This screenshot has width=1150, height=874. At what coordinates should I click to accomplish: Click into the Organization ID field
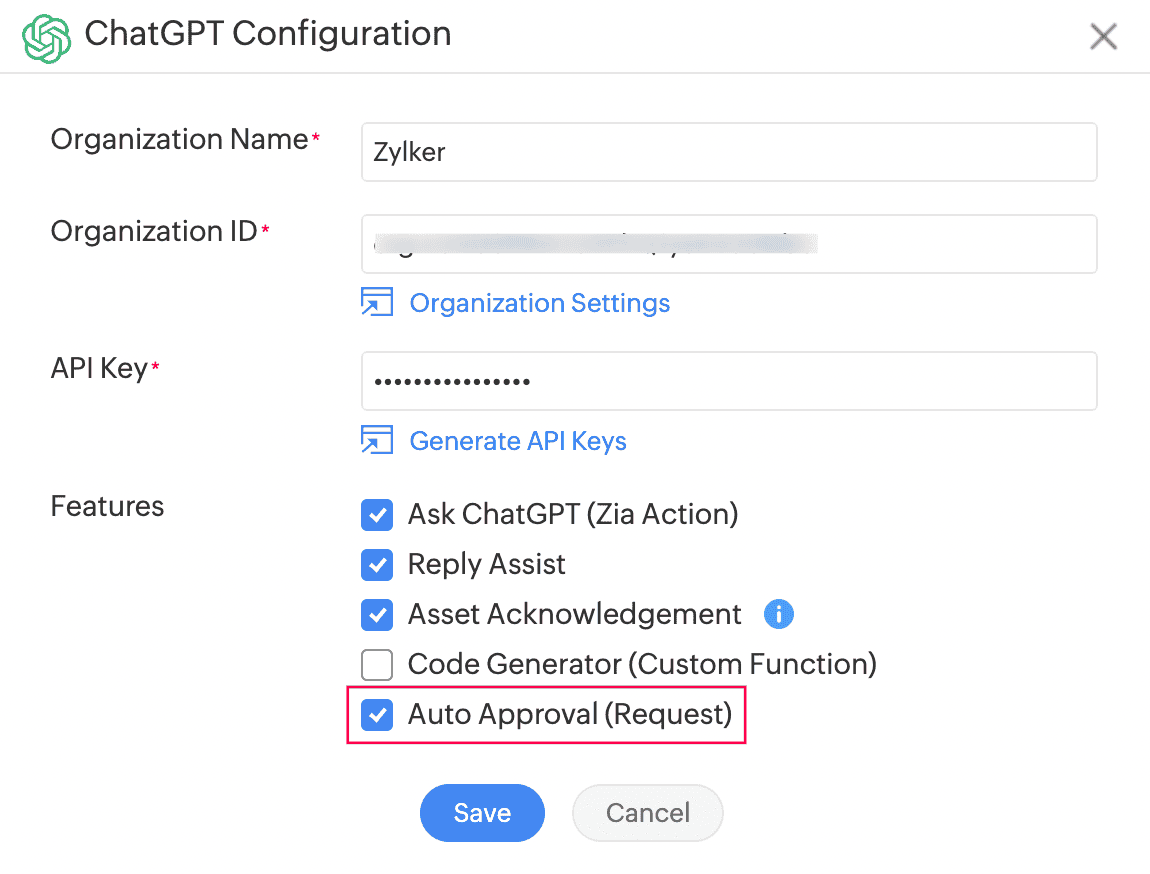pos(729,244)
